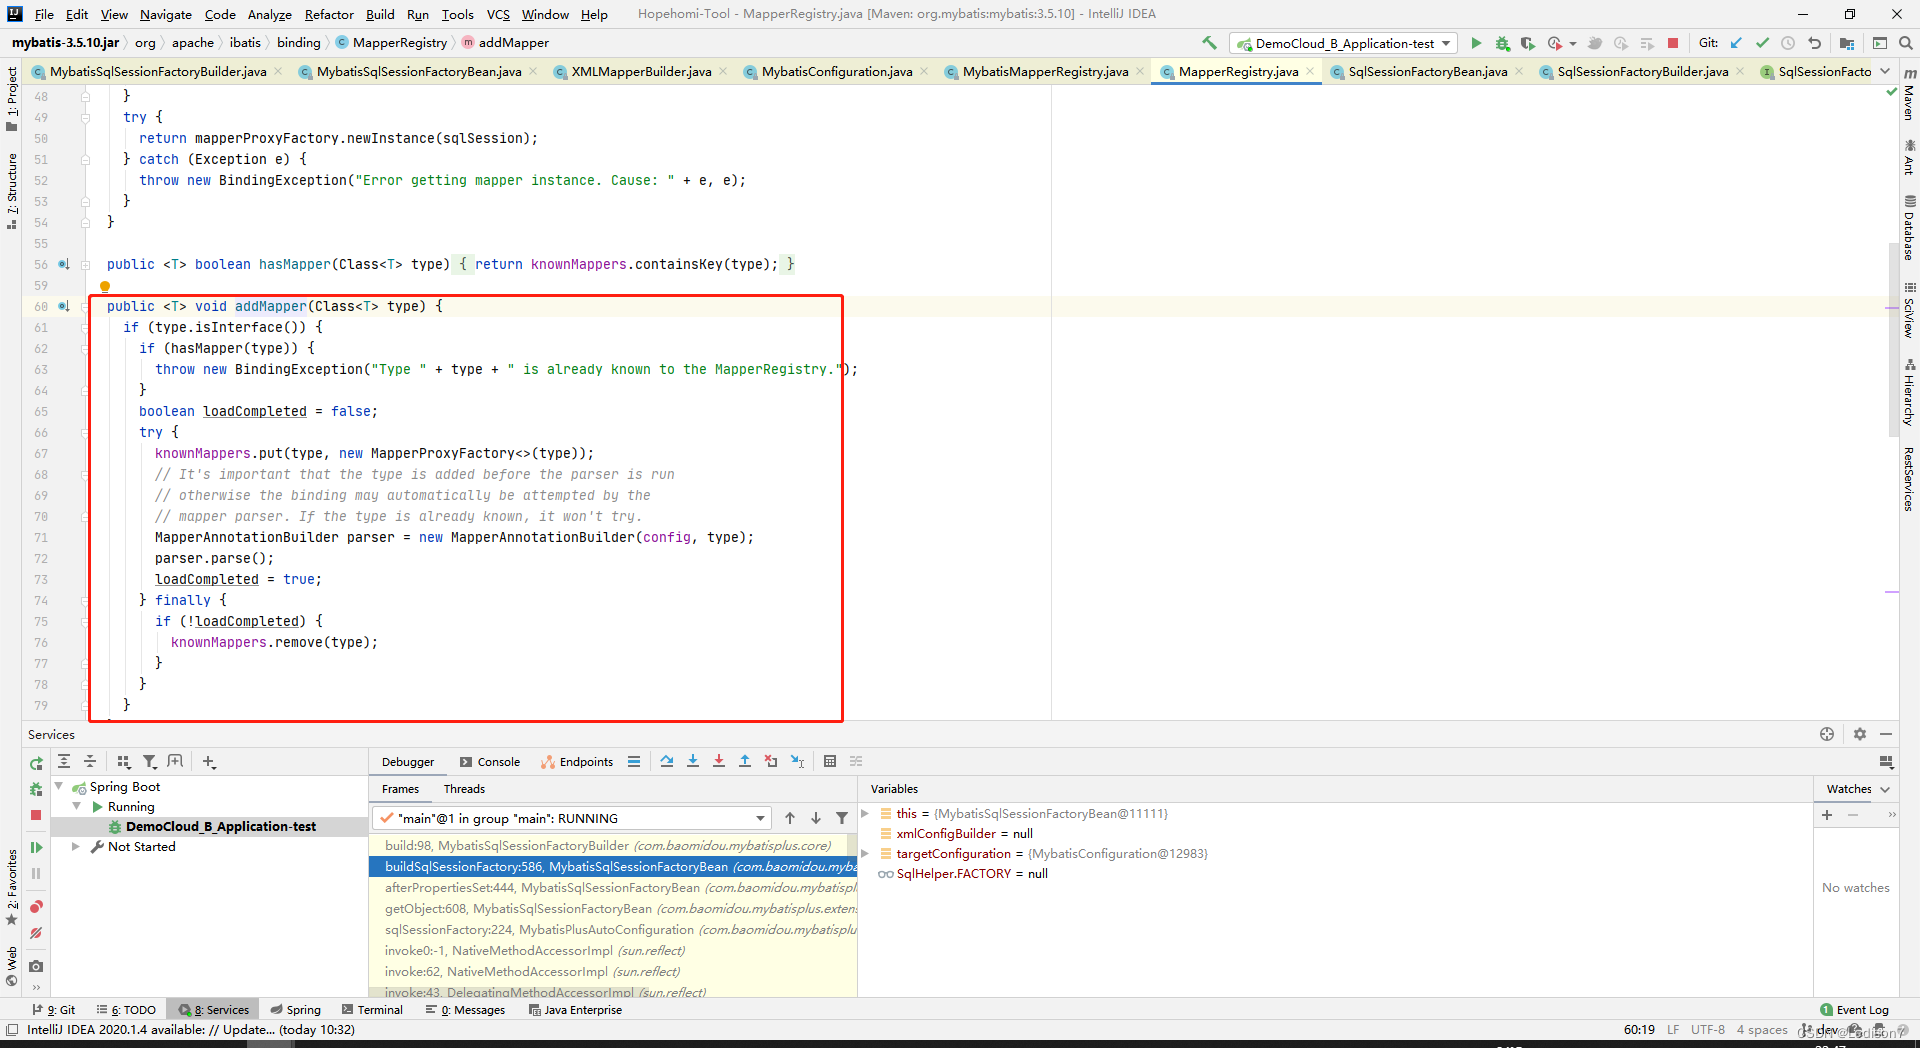
Task: Expand the targetConfiguration variable node
Action: click(x=866, y=853)
